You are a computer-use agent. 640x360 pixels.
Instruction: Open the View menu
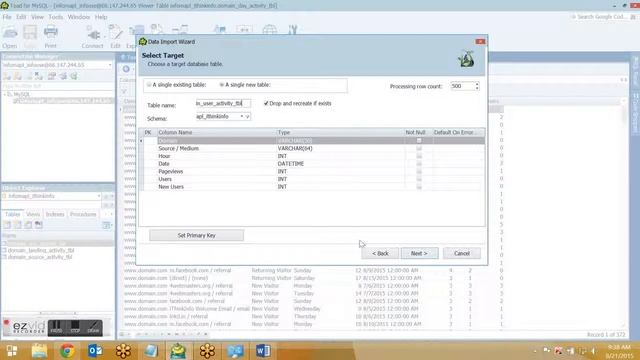click(x=37, y=17)
